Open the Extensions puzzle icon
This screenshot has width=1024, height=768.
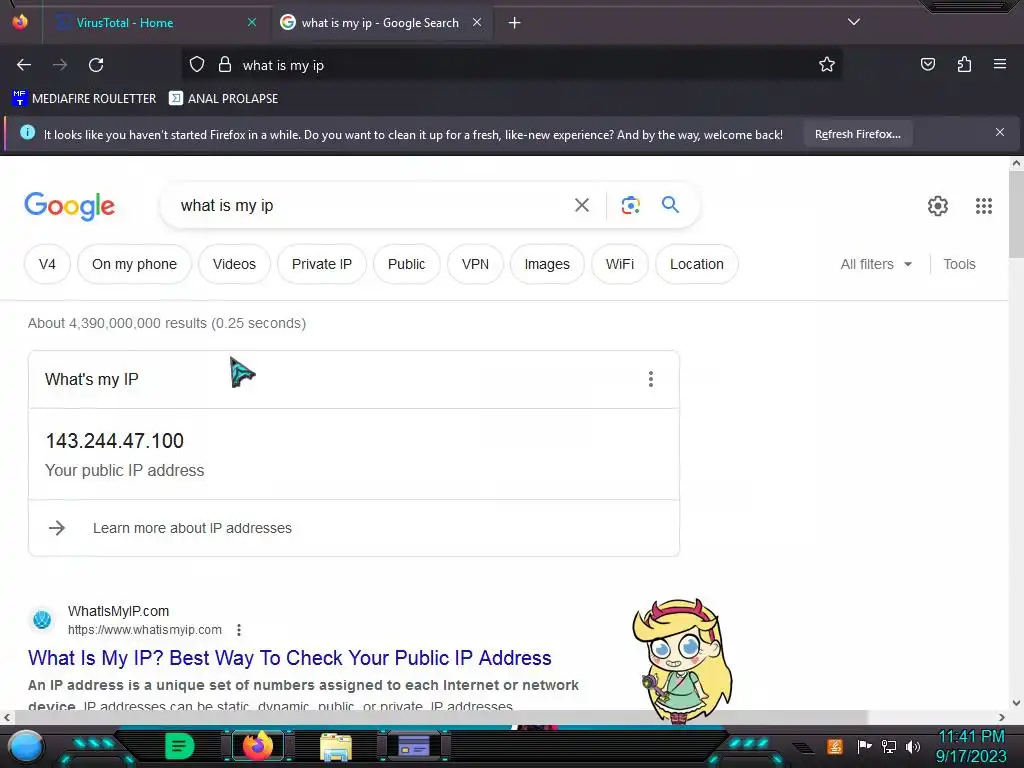click(x=964, y=64)
